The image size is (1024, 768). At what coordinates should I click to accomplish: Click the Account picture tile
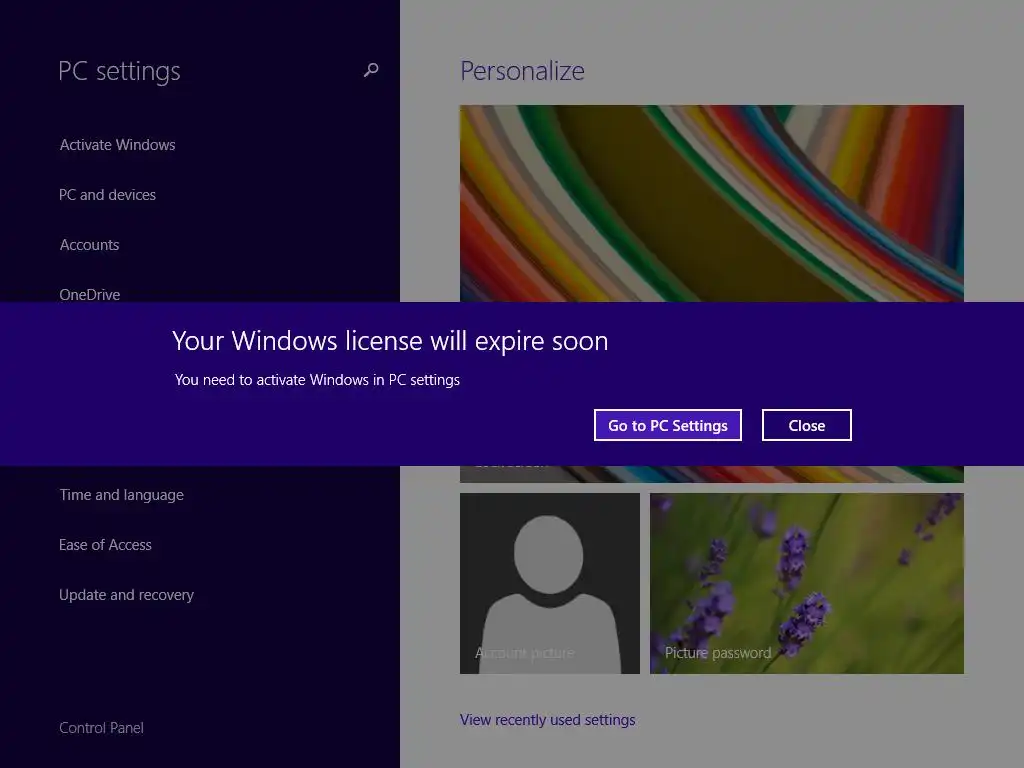(550, 583)
